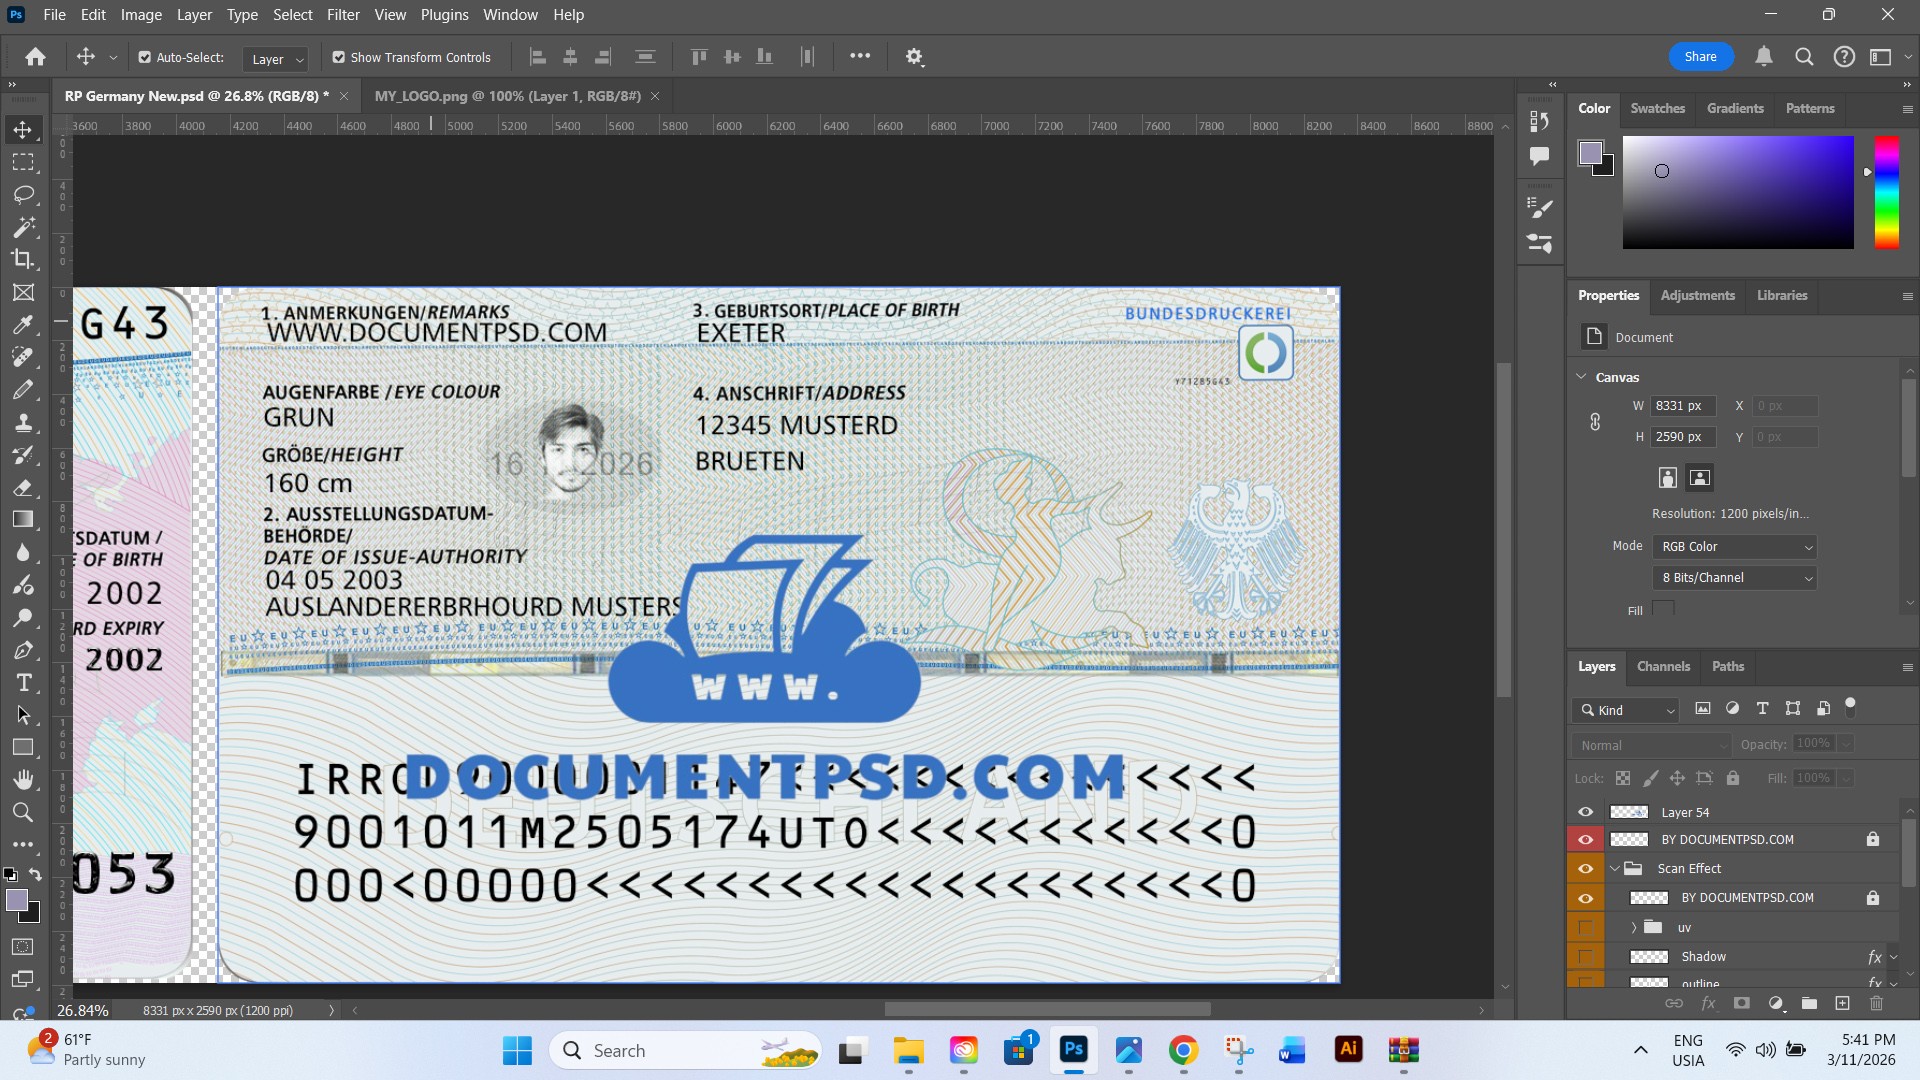
Task: Select the Zoom tool in toolbar
Action: point(23,812)
